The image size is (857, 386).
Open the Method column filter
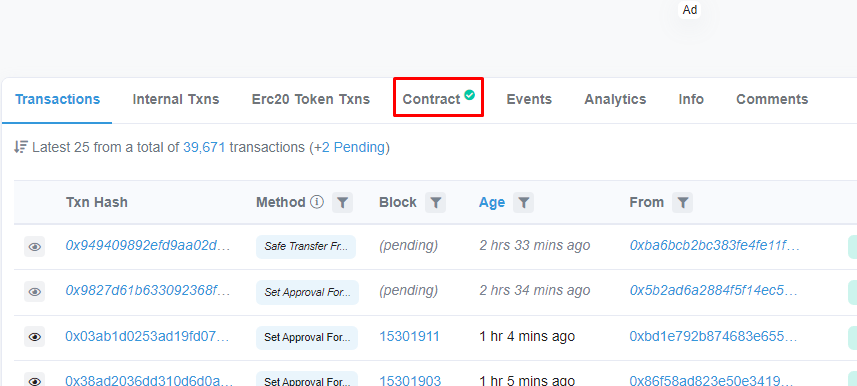pyautogui.click(x=342, y=203)
